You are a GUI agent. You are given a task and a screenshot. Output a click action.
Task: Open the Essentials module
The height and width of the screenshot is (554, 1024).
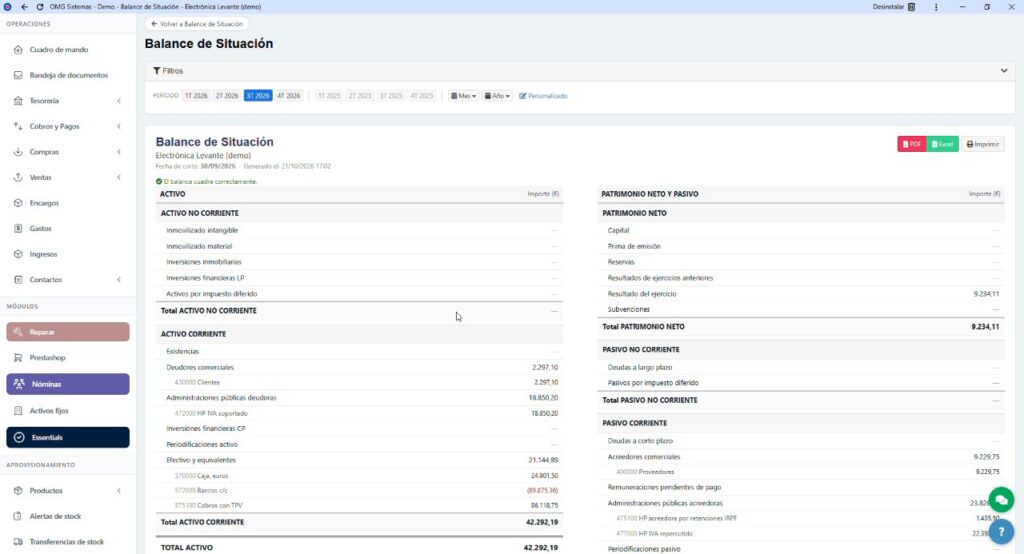pyautogui.click(x=68, y=438)
